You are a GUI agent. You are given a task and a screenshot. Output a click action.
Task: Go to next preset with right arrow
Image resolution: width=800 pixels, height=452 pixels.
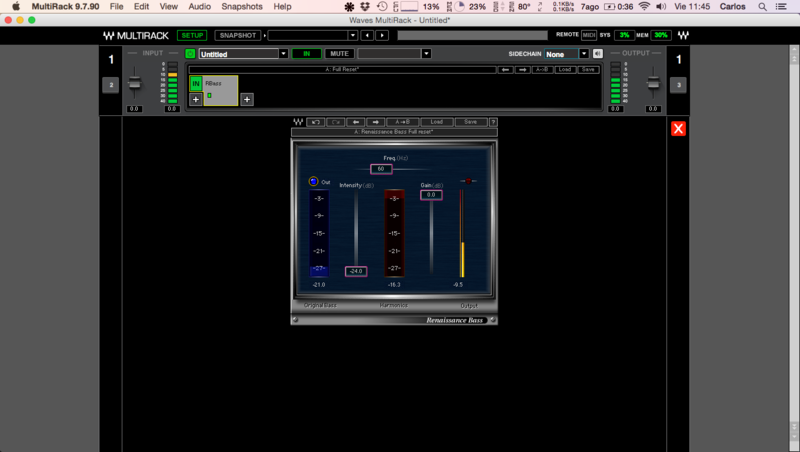376,122
